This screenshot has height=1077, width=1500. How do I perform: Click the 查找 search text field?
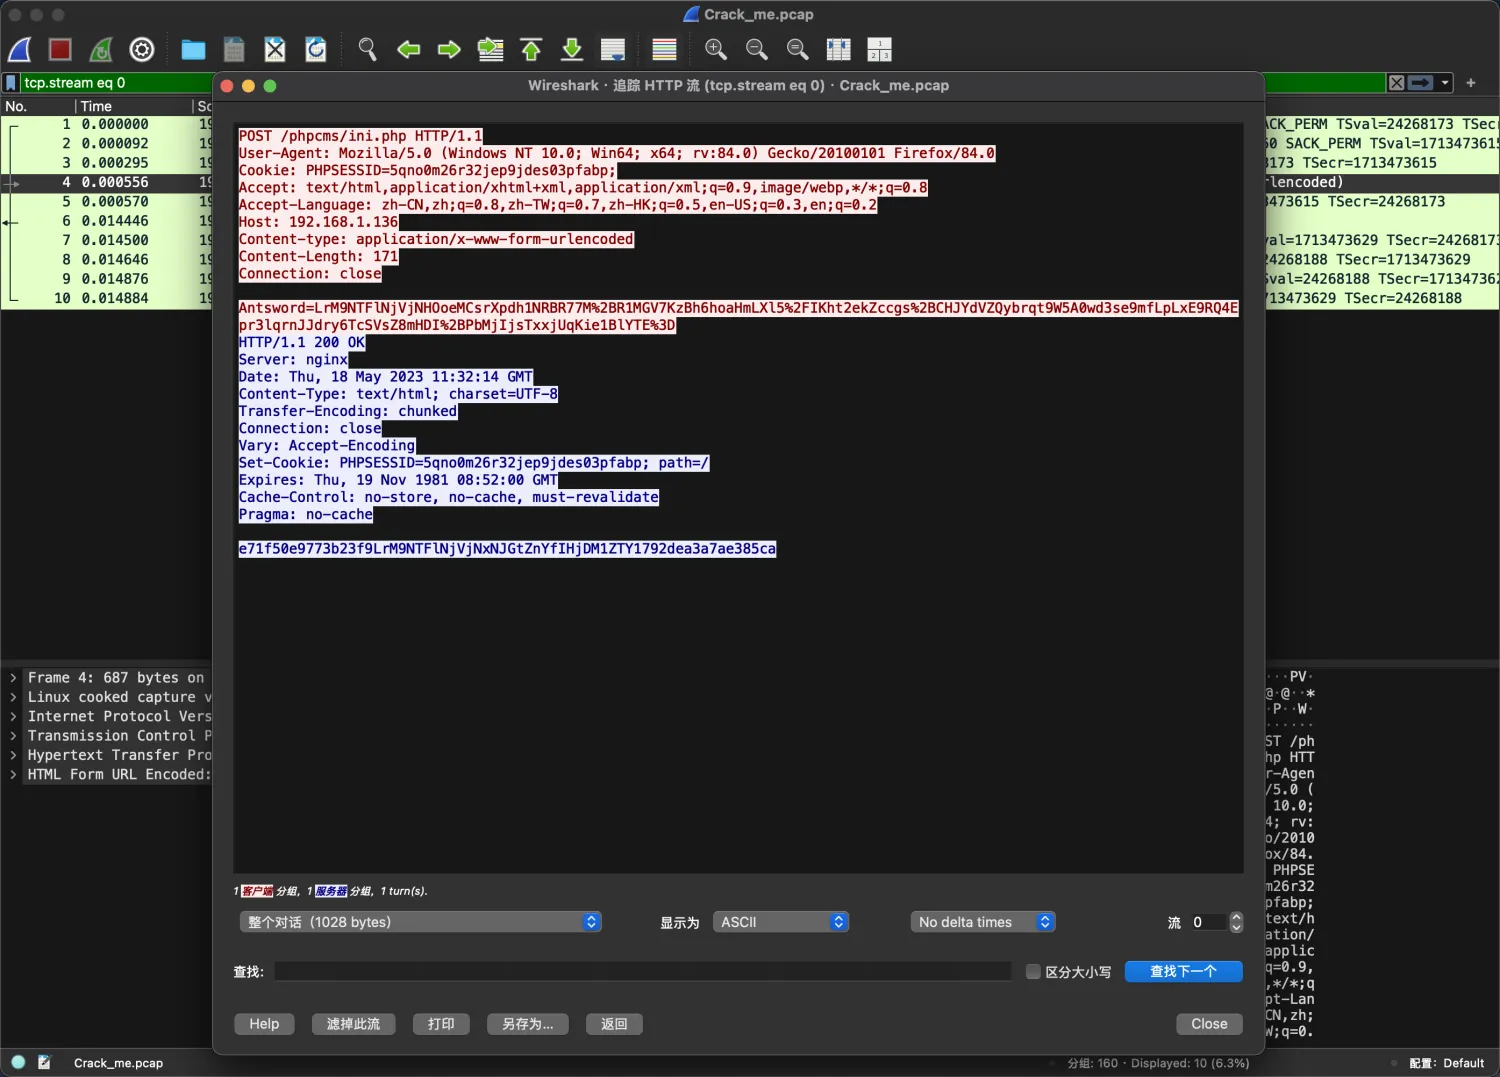pyautogui.click(x=643, y=971)
